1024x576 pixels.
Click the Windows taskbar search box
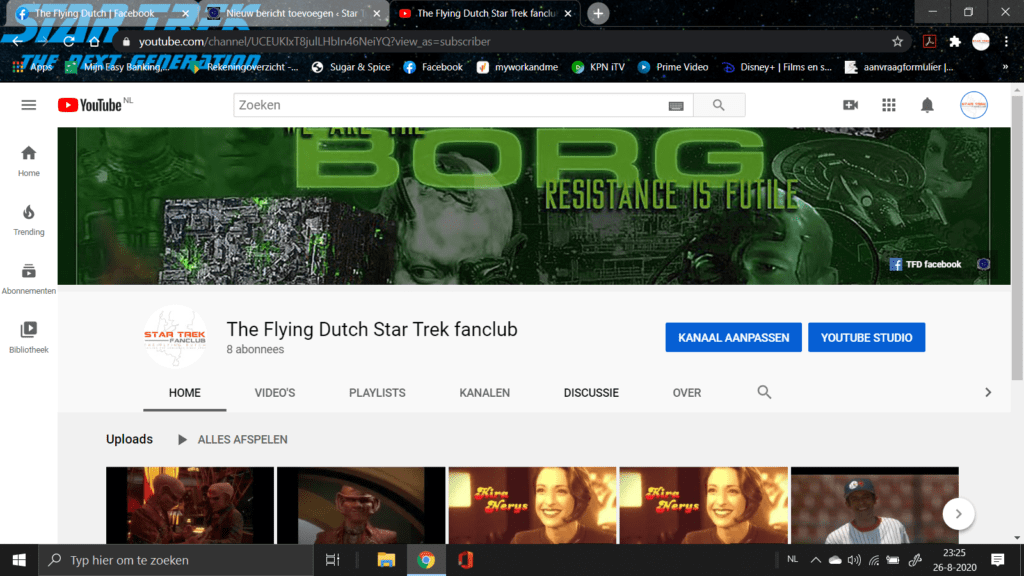(x=176, y=560)
